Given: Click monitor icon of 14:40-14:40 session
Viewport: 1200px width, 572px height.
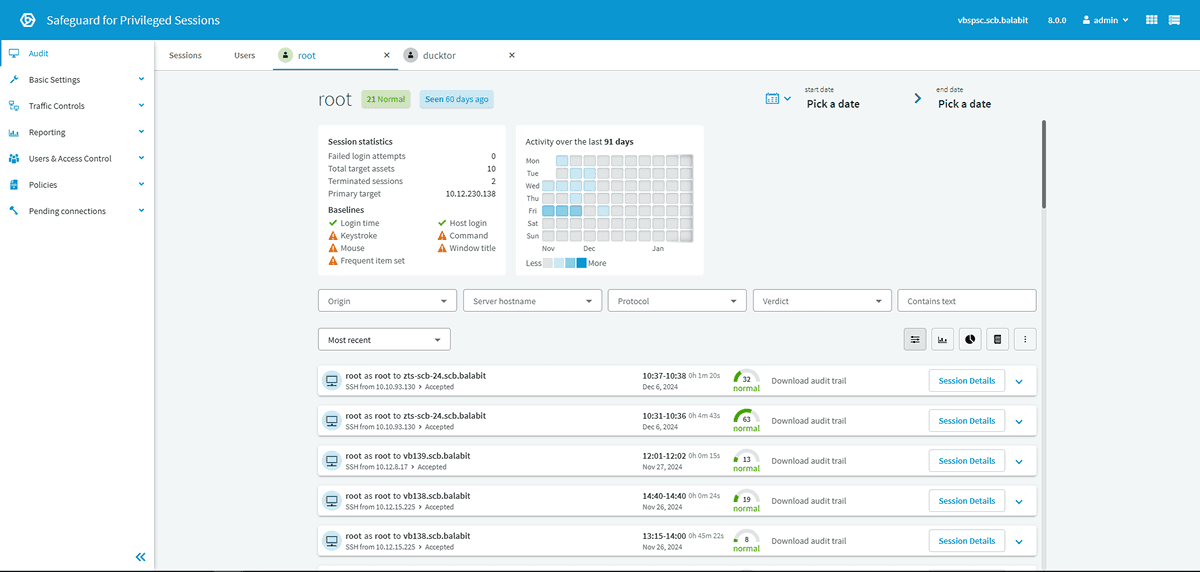Looking at the screenshot, I should [331, 500].
